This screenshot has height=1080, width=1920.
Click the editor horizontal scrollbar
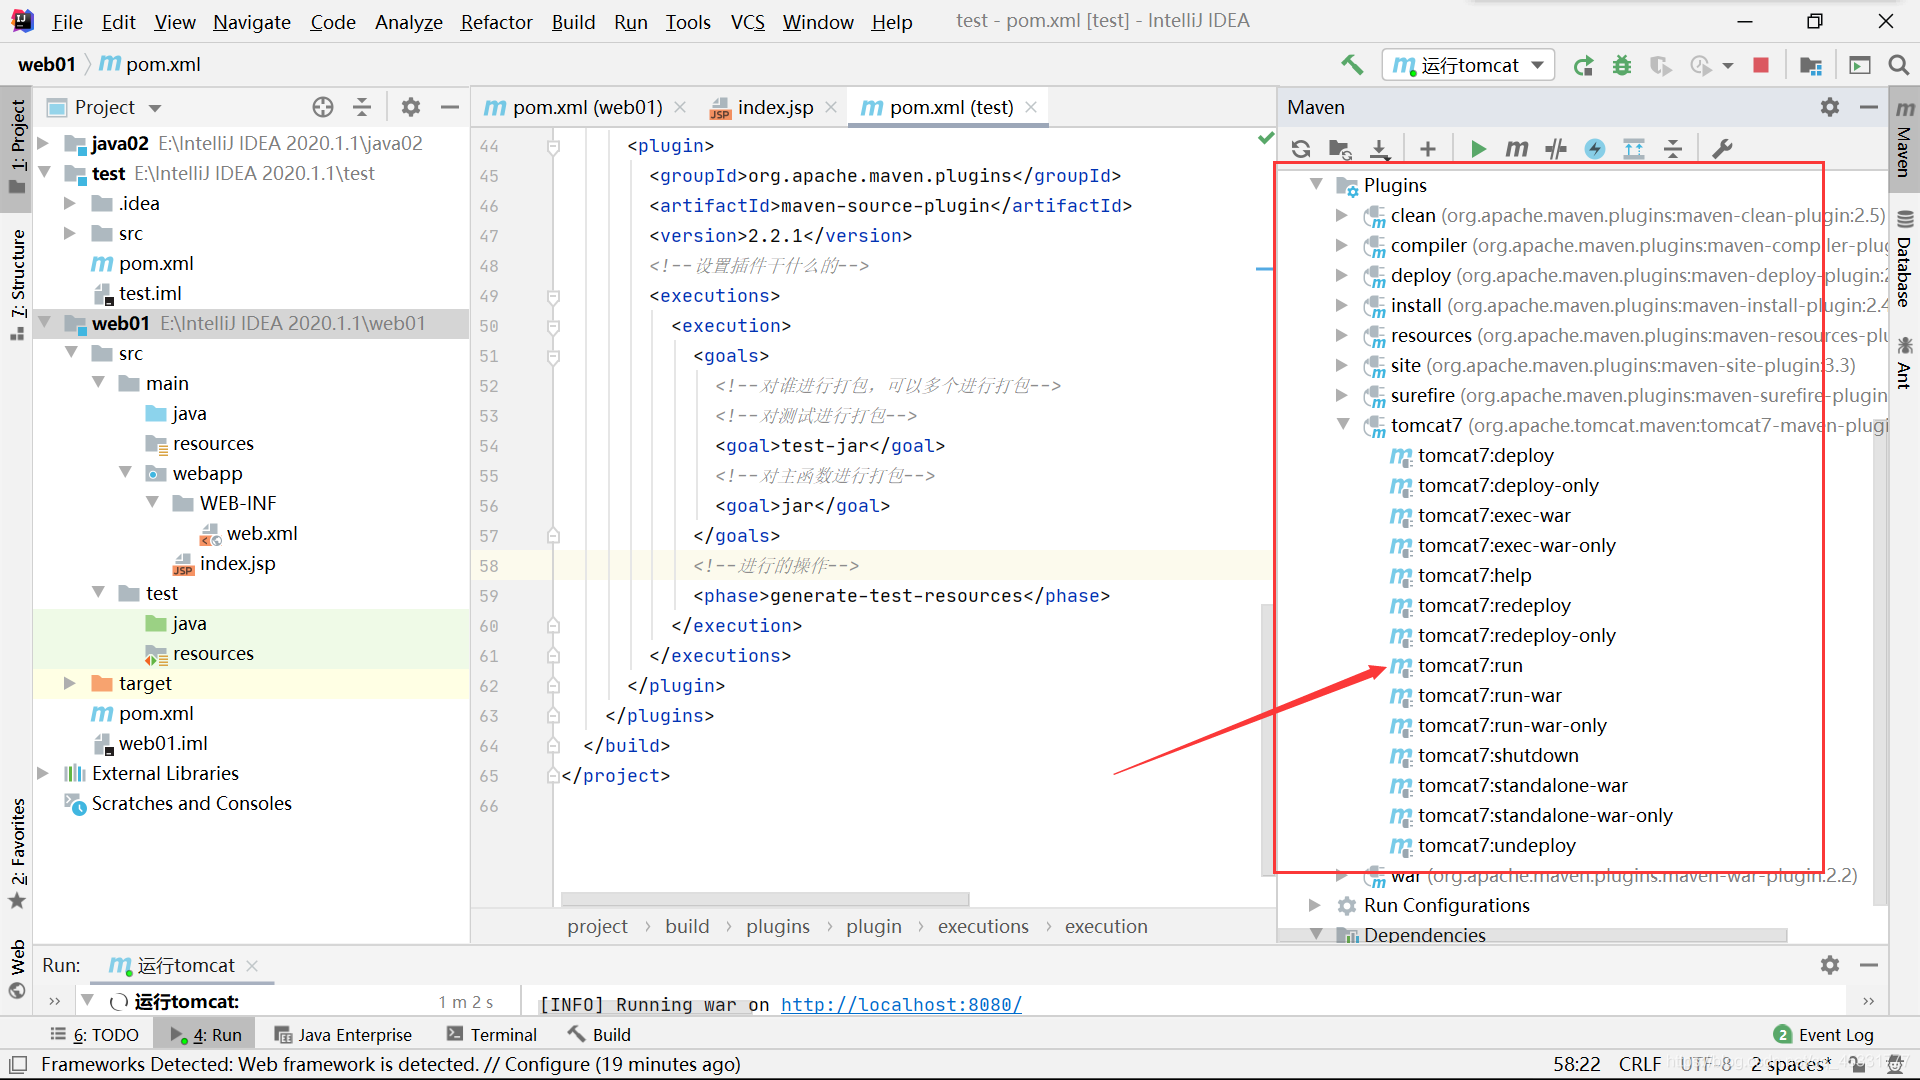pyautogui.click(x=765, y=898)
